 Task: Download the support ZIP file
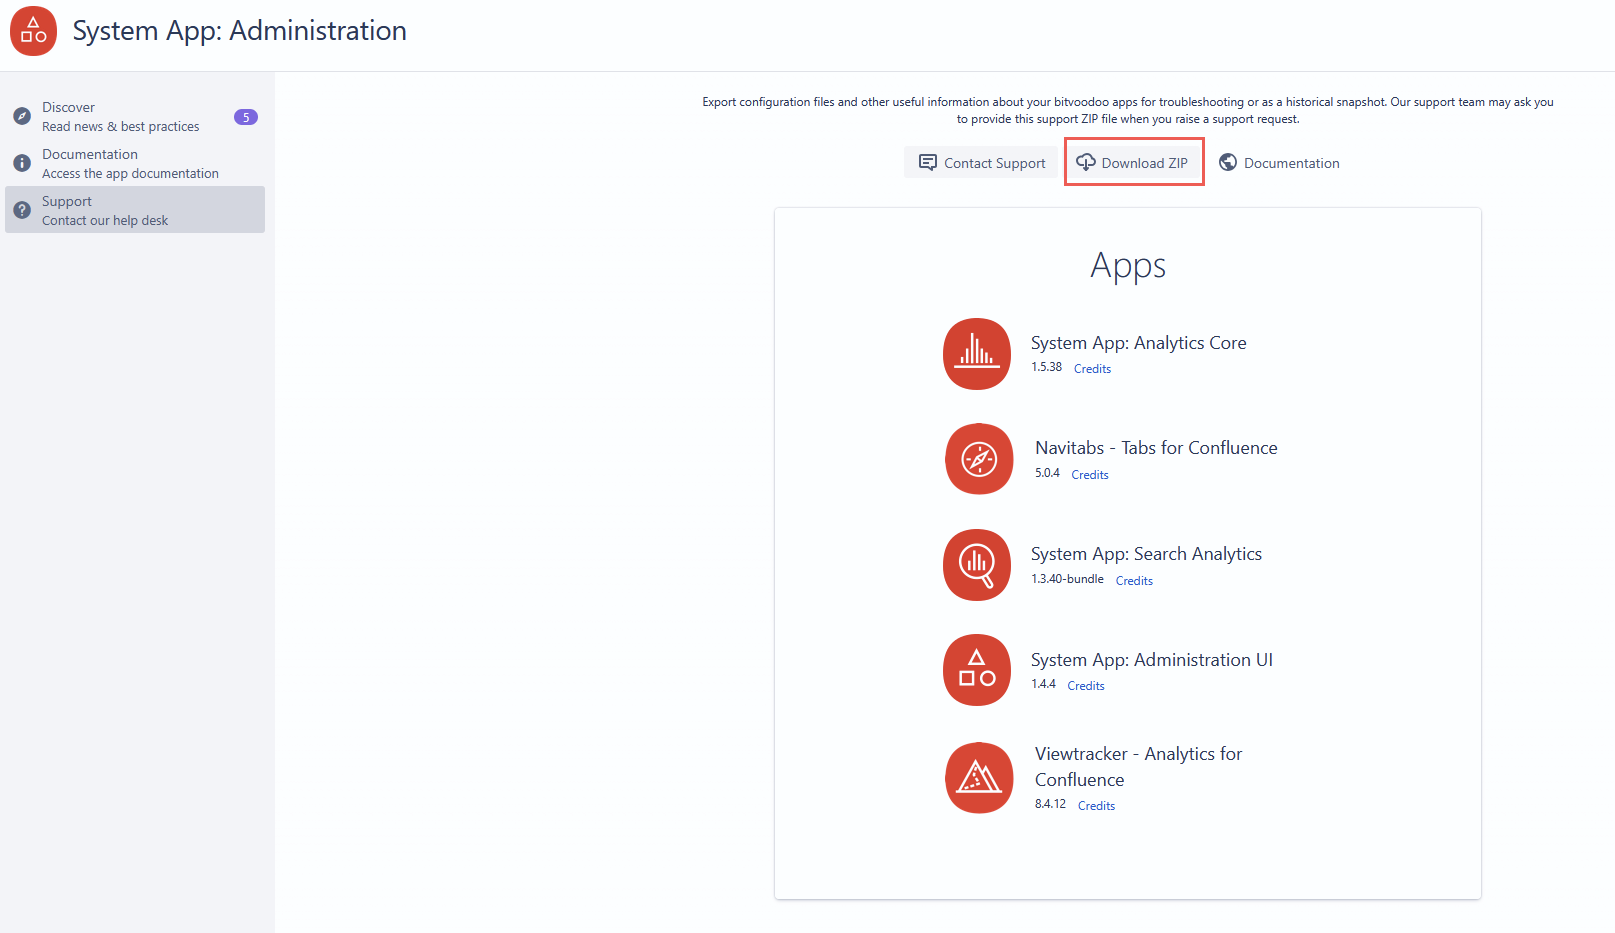pyautogui.click(x=1133, y=163)
